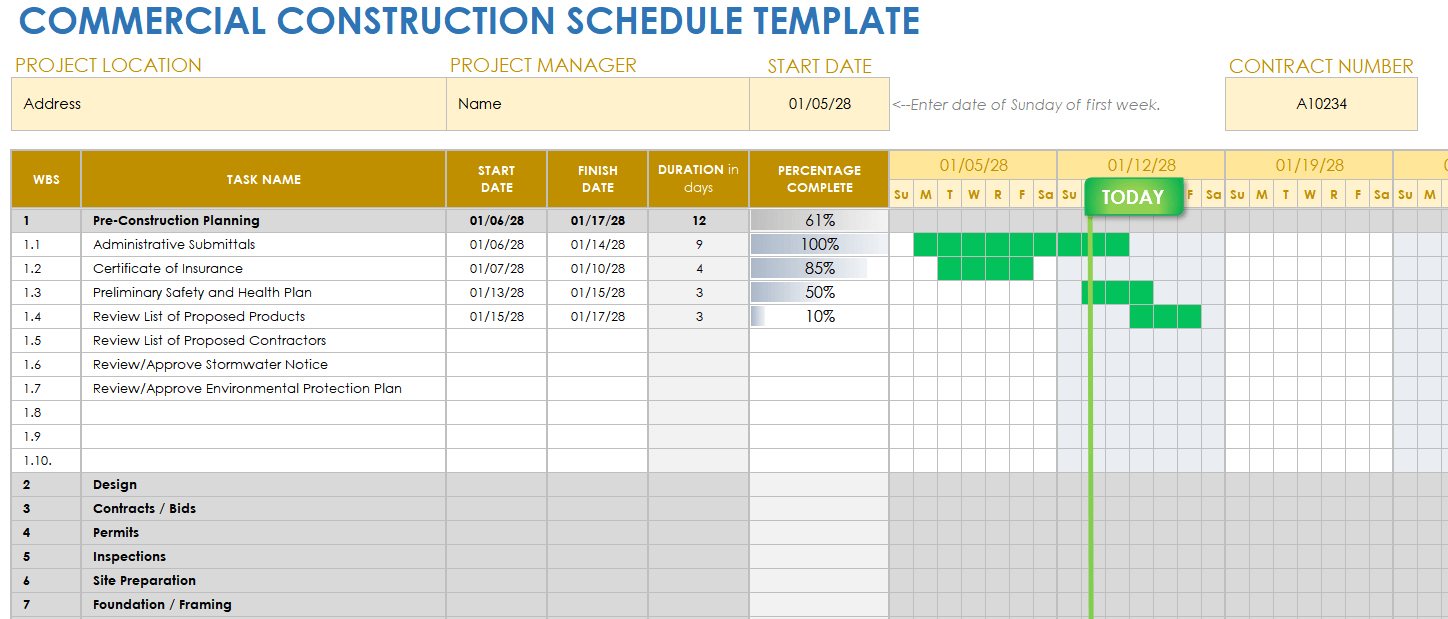Select the A10234 contract number cell
The width and height of the screenshot is (1448, 619).
[1320, 104]
